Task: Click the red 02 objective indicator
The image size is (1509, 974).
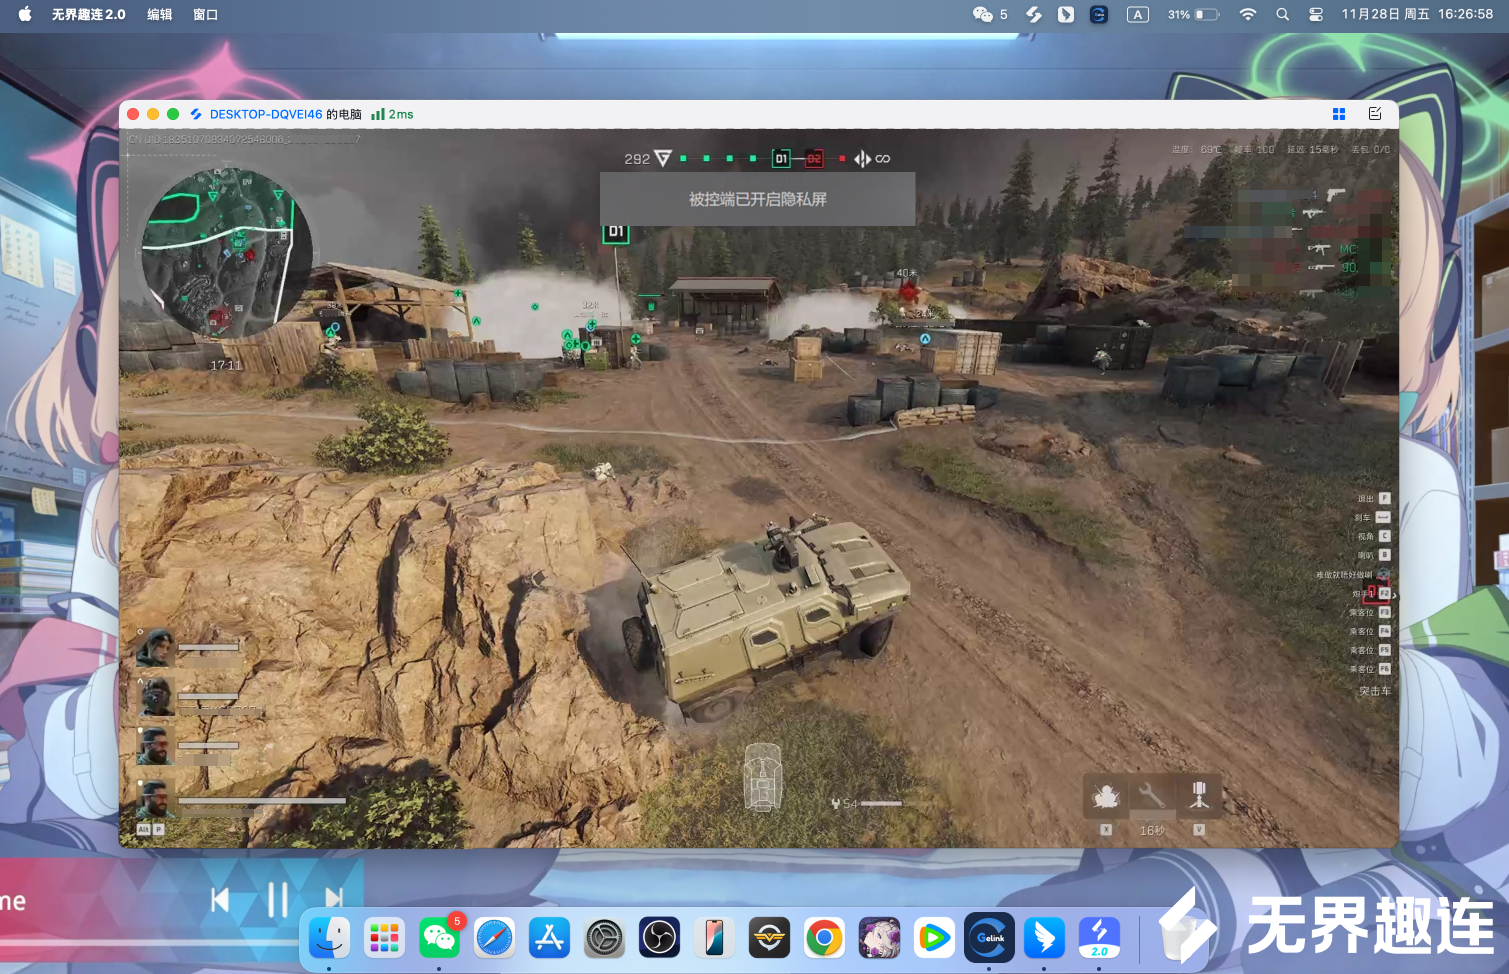Action: pyautogui.click(x=814, y=158)
